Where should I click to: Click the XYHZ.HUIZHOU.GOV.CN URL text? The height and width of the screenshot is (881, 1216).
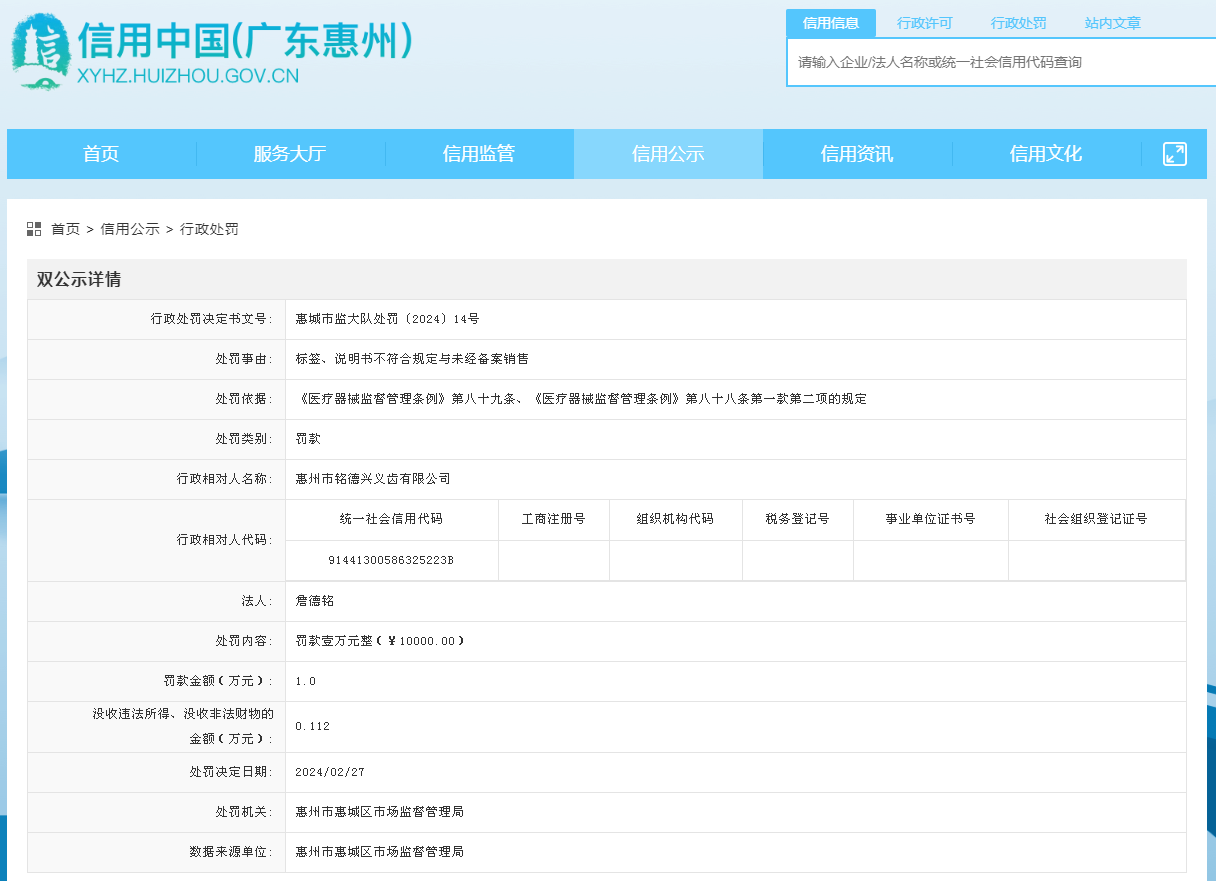point(188,75)
